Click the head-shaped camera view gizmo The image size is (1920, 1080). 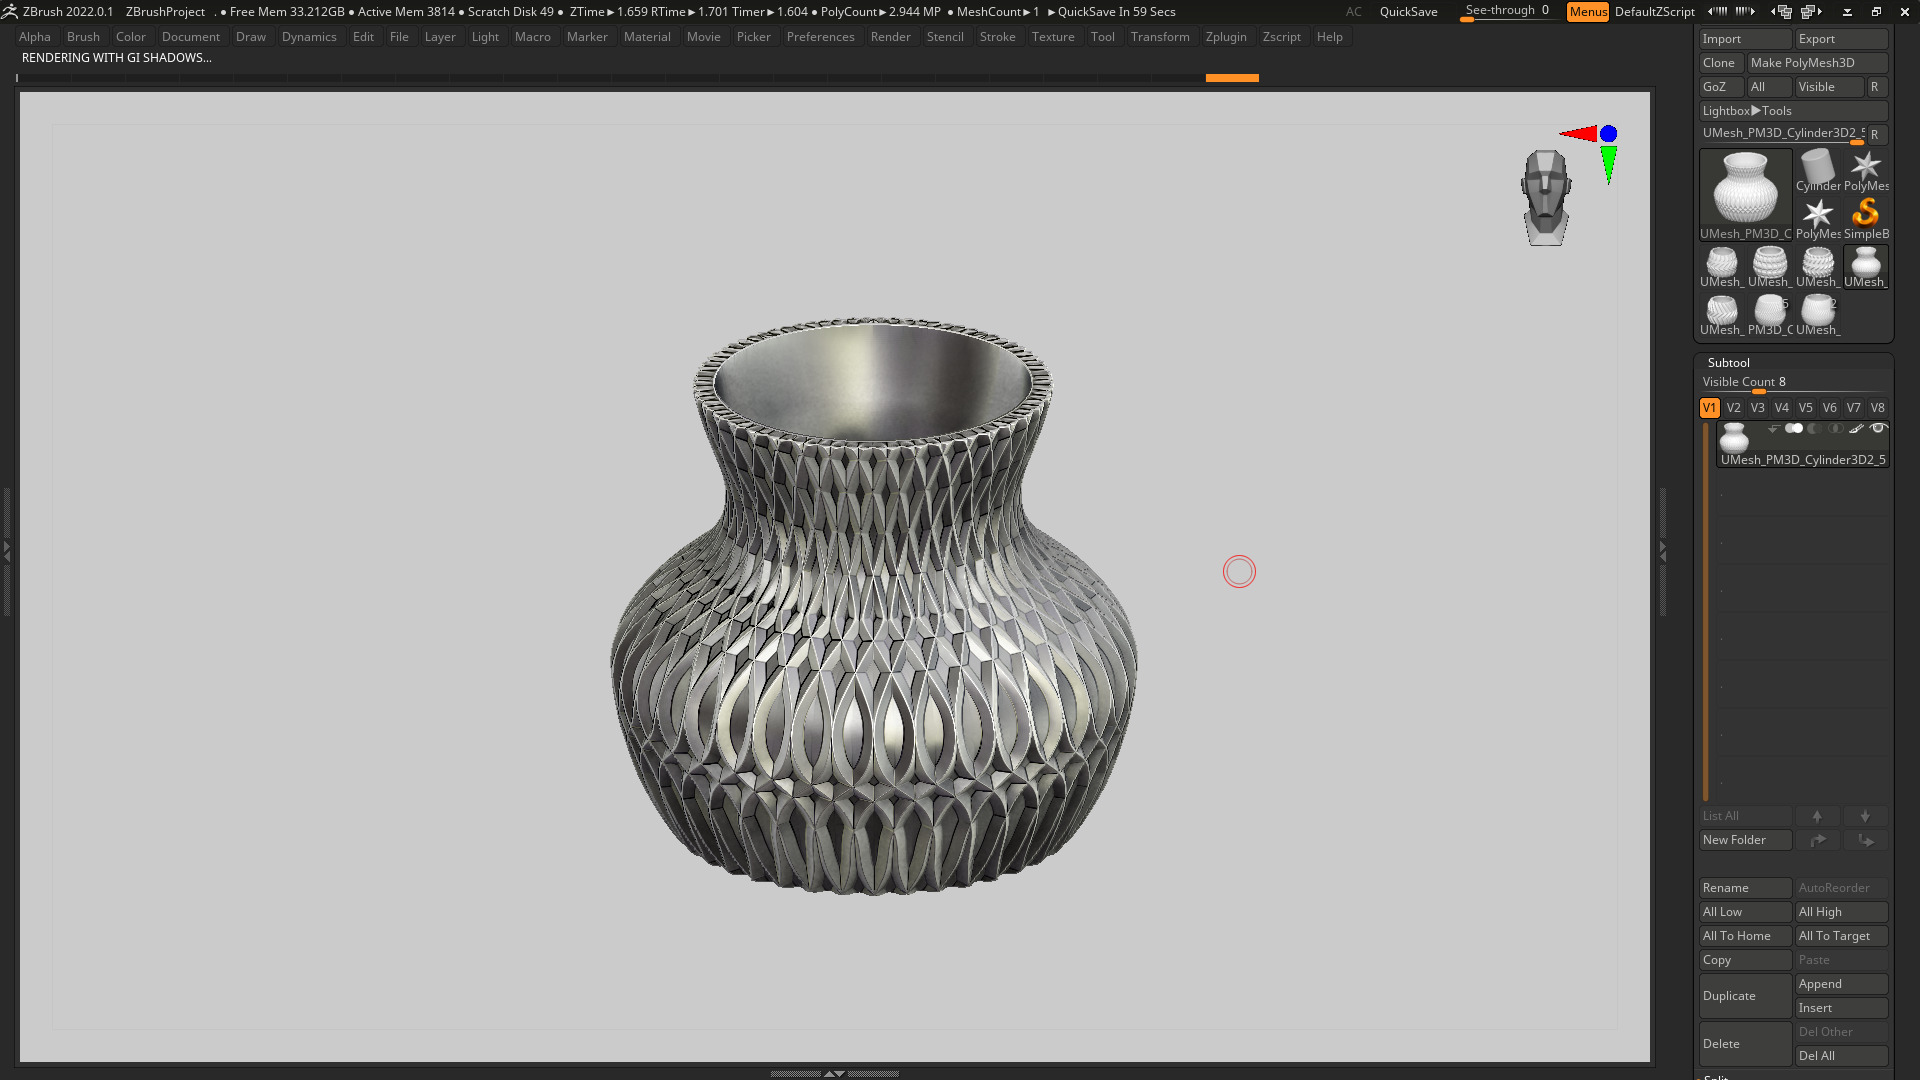point(1546,198)
